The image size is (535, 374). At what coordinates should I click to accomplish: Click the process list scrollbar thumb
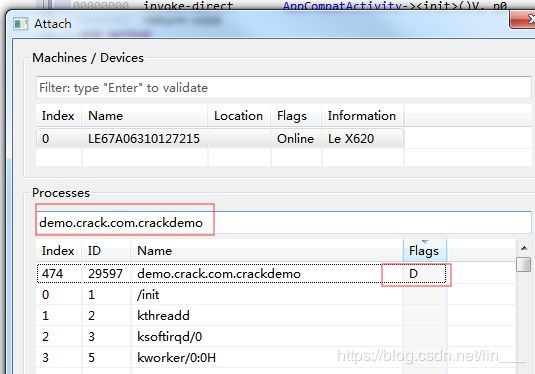[x=524, y=265]
